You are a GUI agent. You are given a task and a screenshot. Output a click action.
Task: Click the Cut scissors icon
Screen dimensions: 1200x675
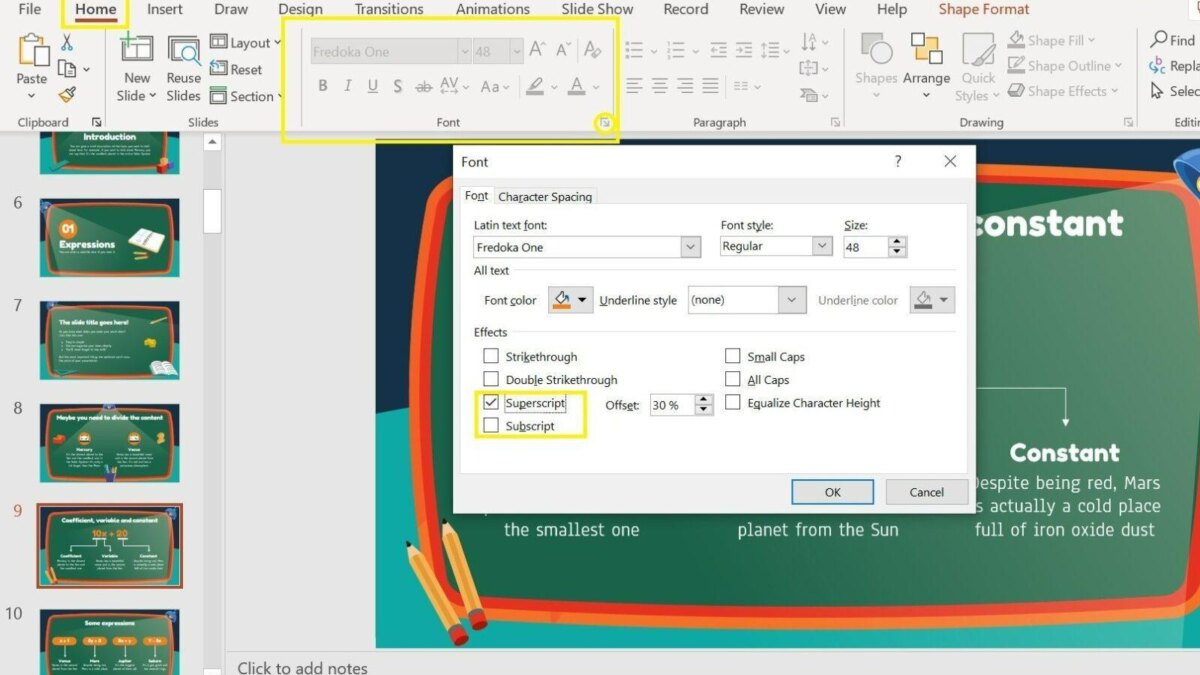[x=67, y=43]
